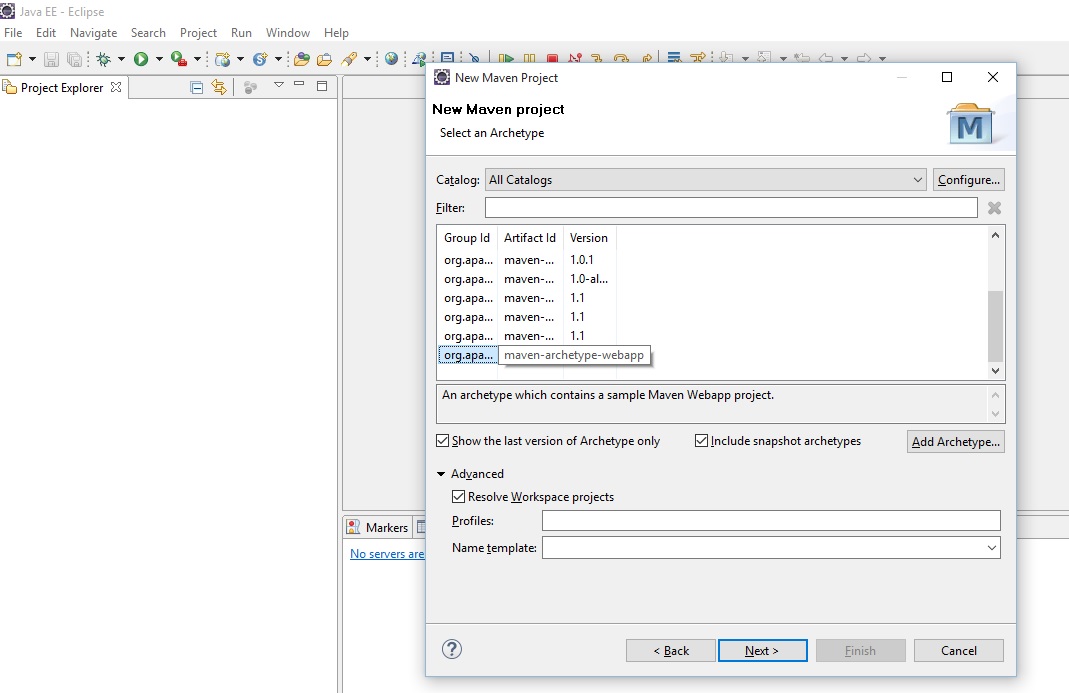The width and height of the screenshot is (1069, 693).
Task: Toggle Link with Editor in Project Explorer
Action: 219,87
